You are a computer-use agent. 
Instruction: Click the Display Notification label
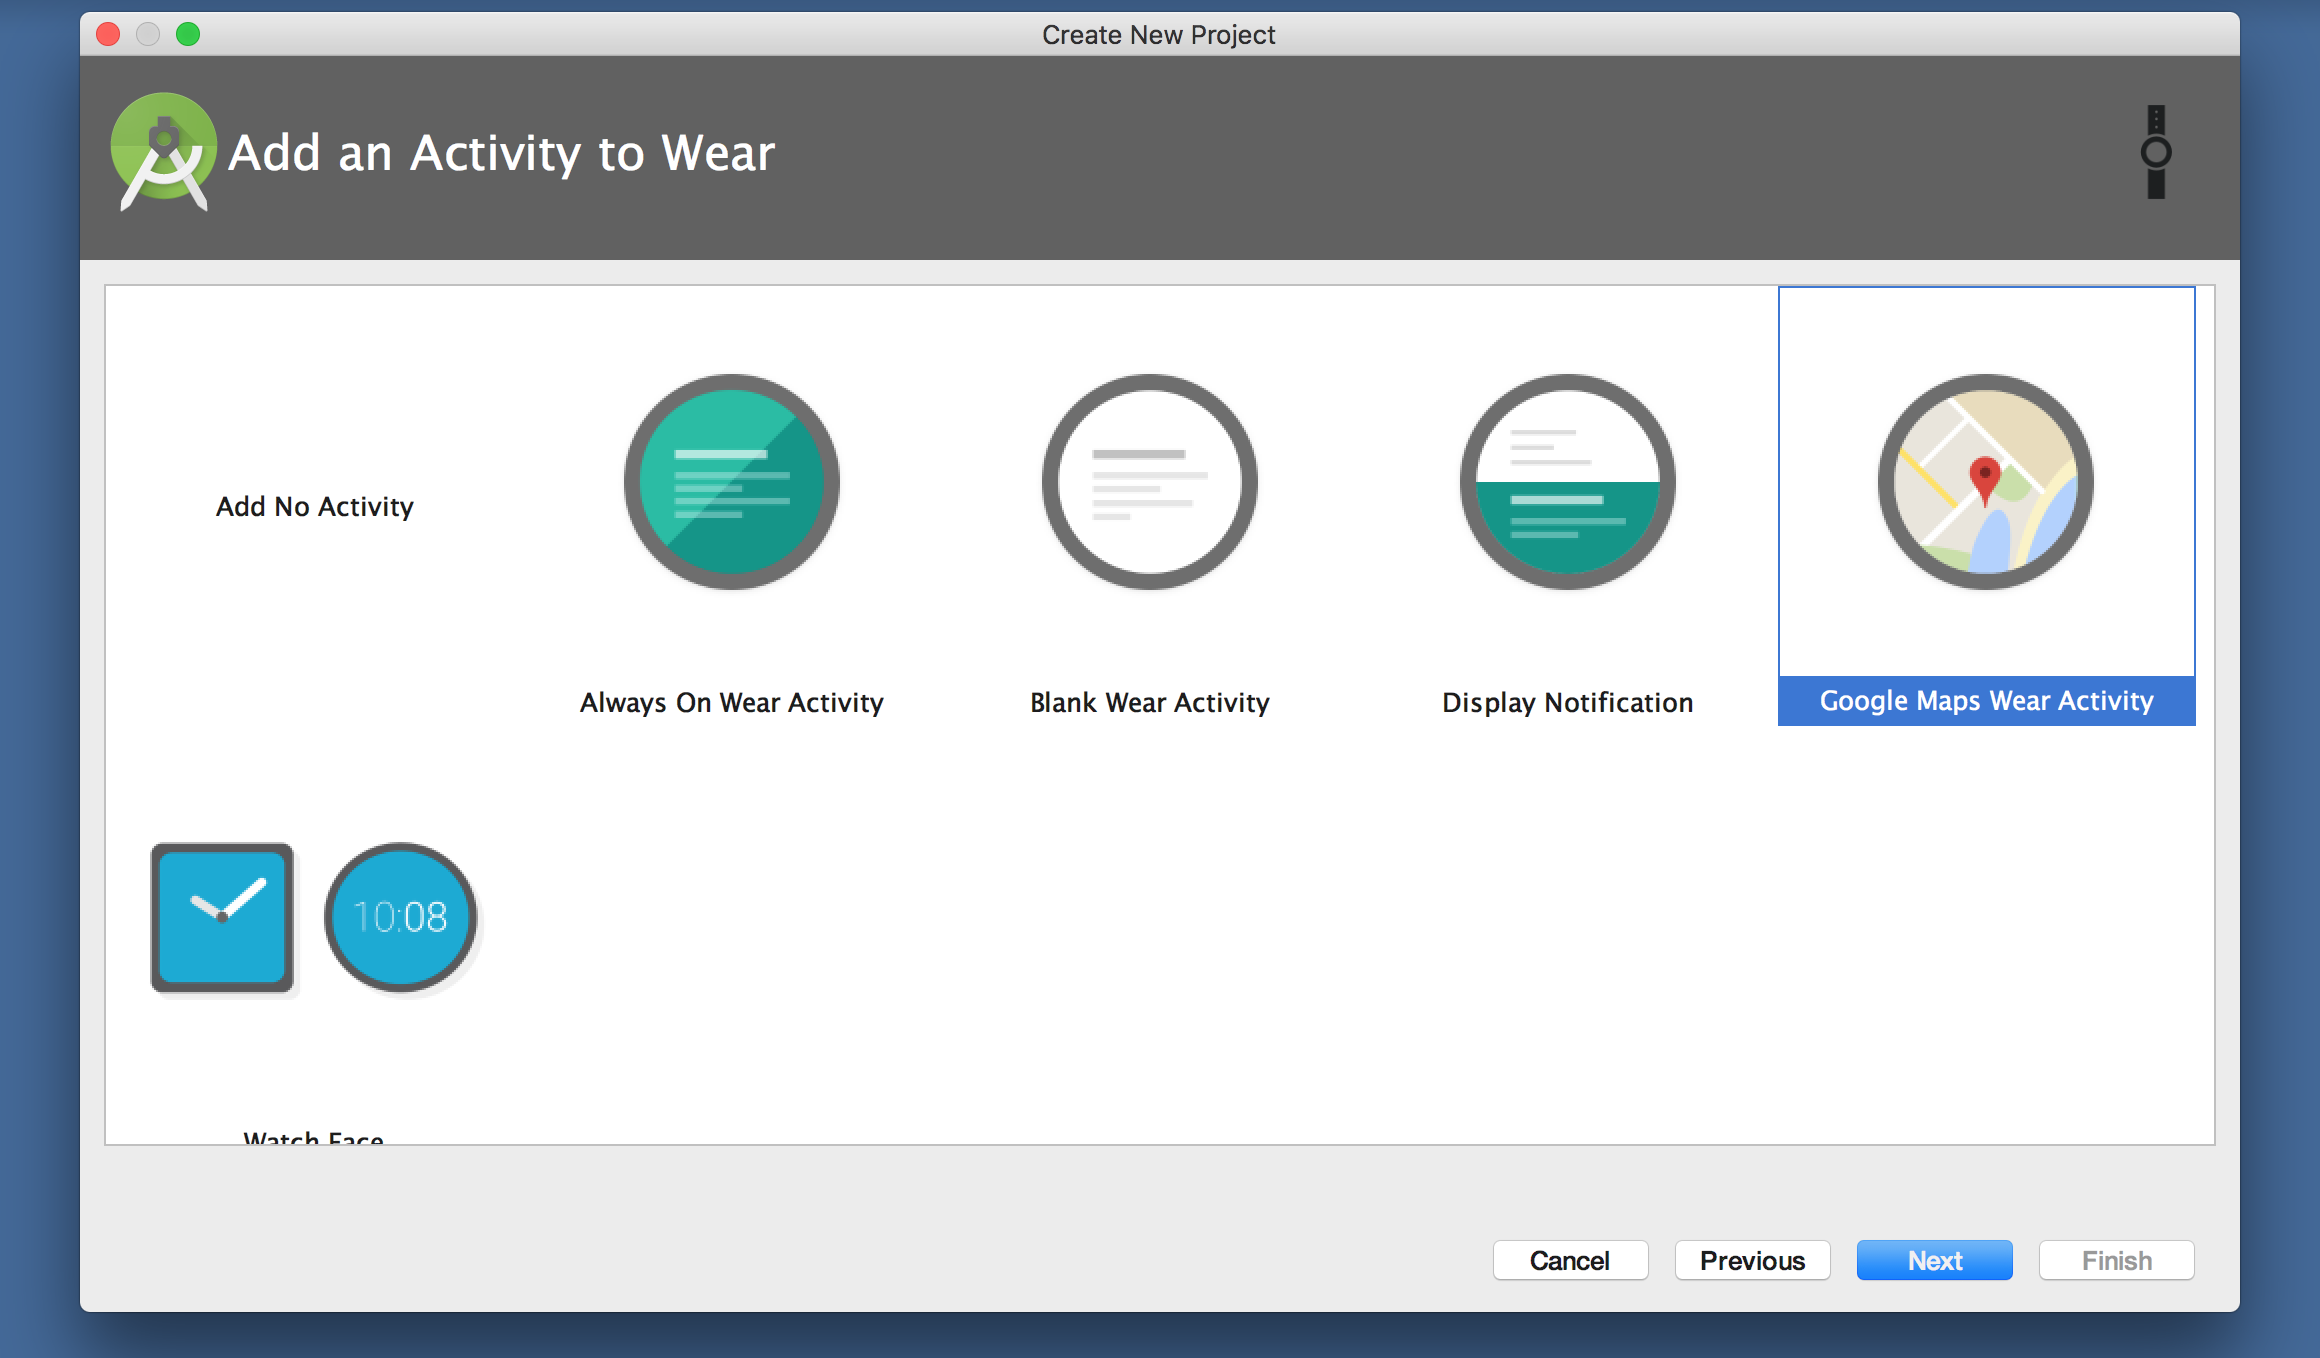pyautogui.click(x=1568, y=703)
